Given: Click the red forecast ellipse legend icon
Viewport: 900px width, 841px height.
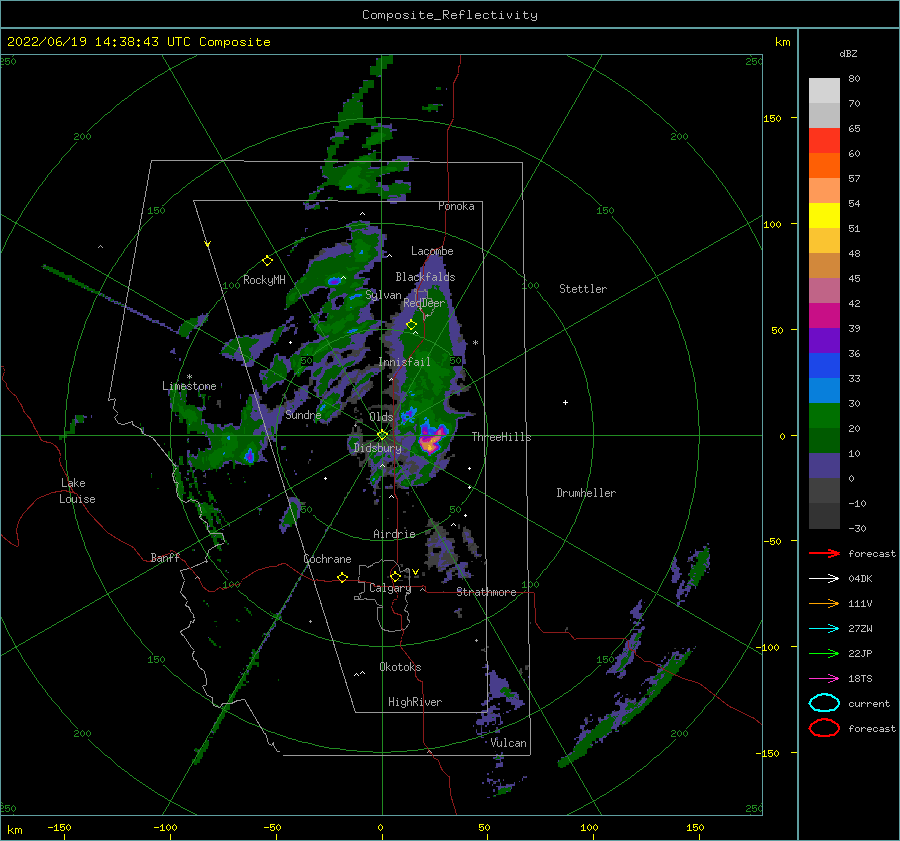Looking at the screenshot, I should click(x=824, y=728).
